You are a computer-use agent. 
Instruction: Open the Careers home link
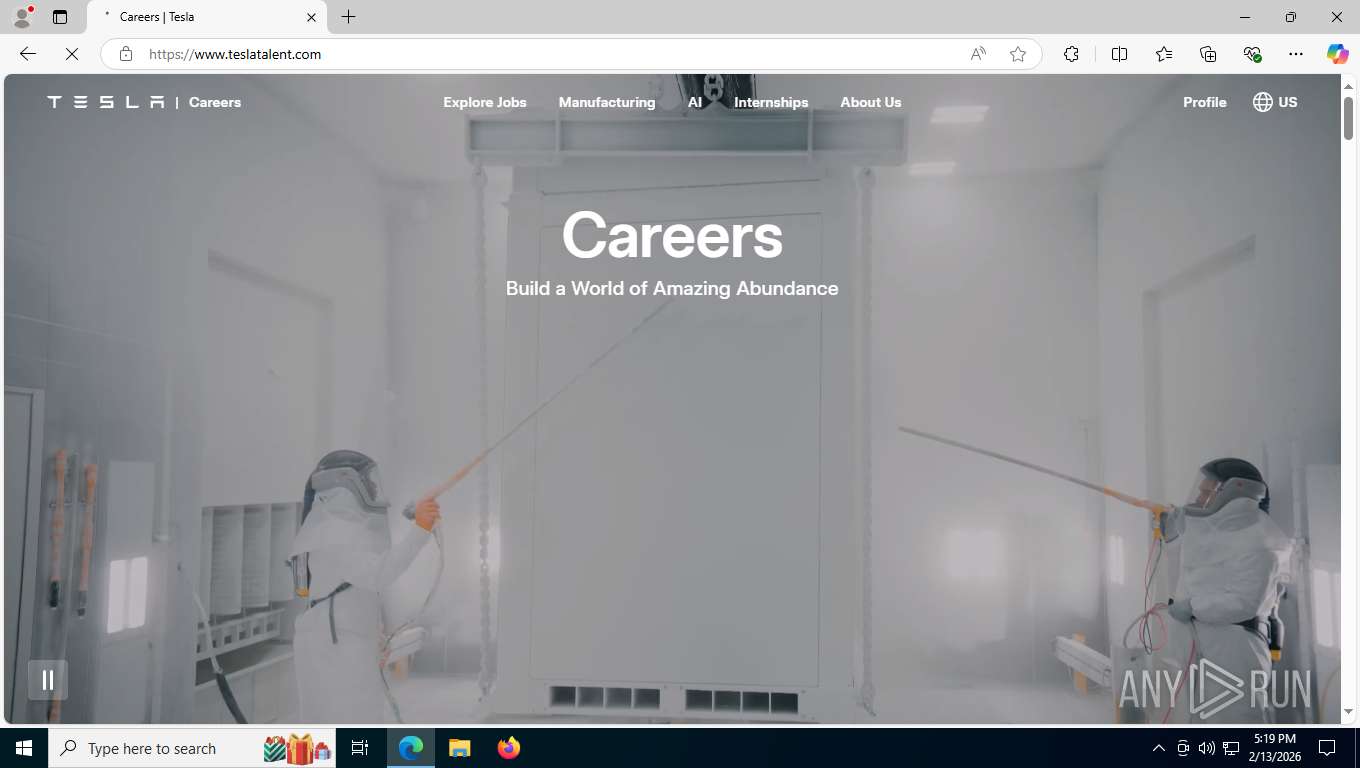215,102
